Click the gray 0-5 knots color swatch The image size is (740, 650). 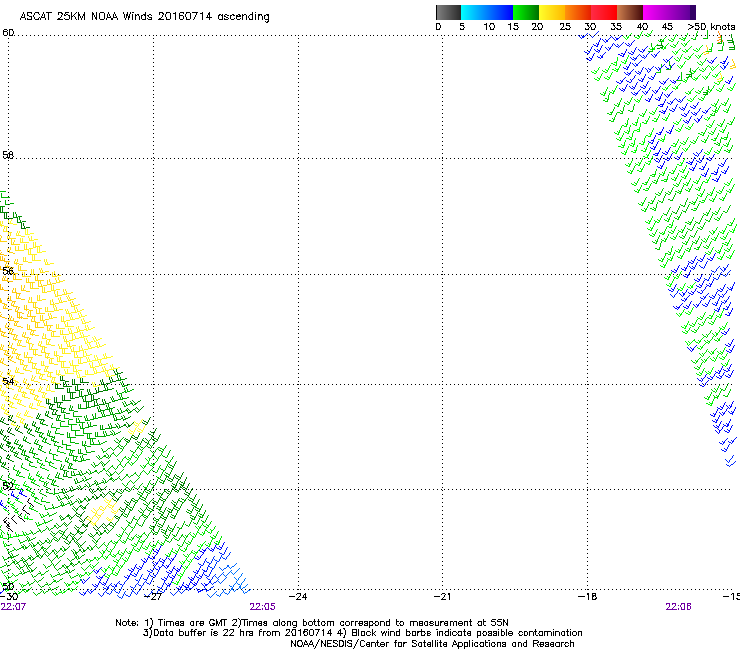(448, 12)
